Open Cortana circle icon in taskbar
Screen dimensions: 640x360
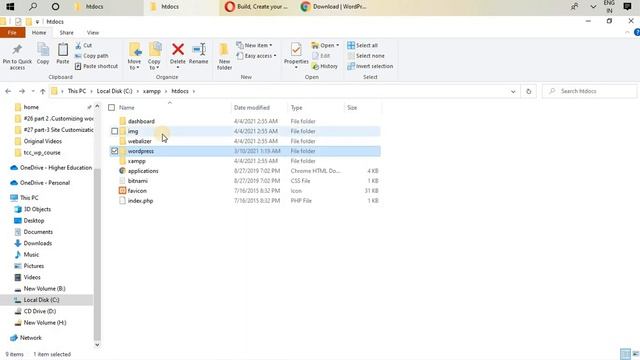click(56, 7)
